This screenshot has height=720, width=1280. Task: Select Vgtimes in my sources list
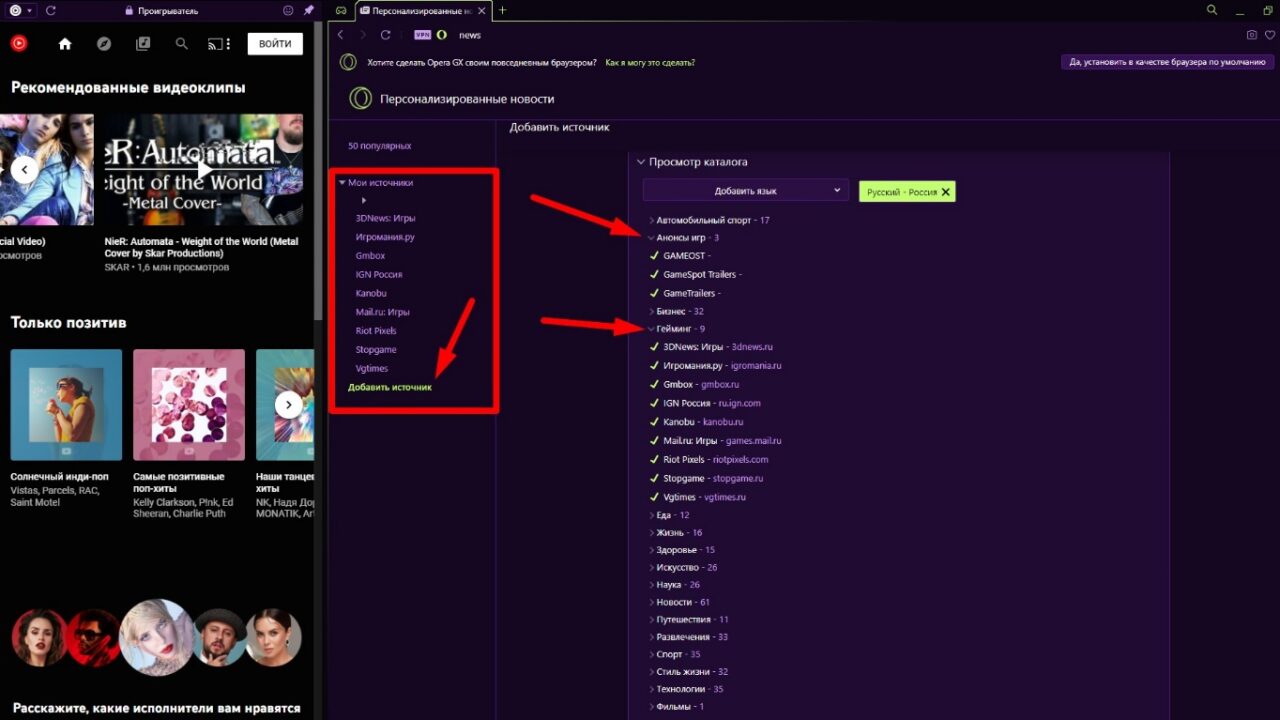[372, 369]
